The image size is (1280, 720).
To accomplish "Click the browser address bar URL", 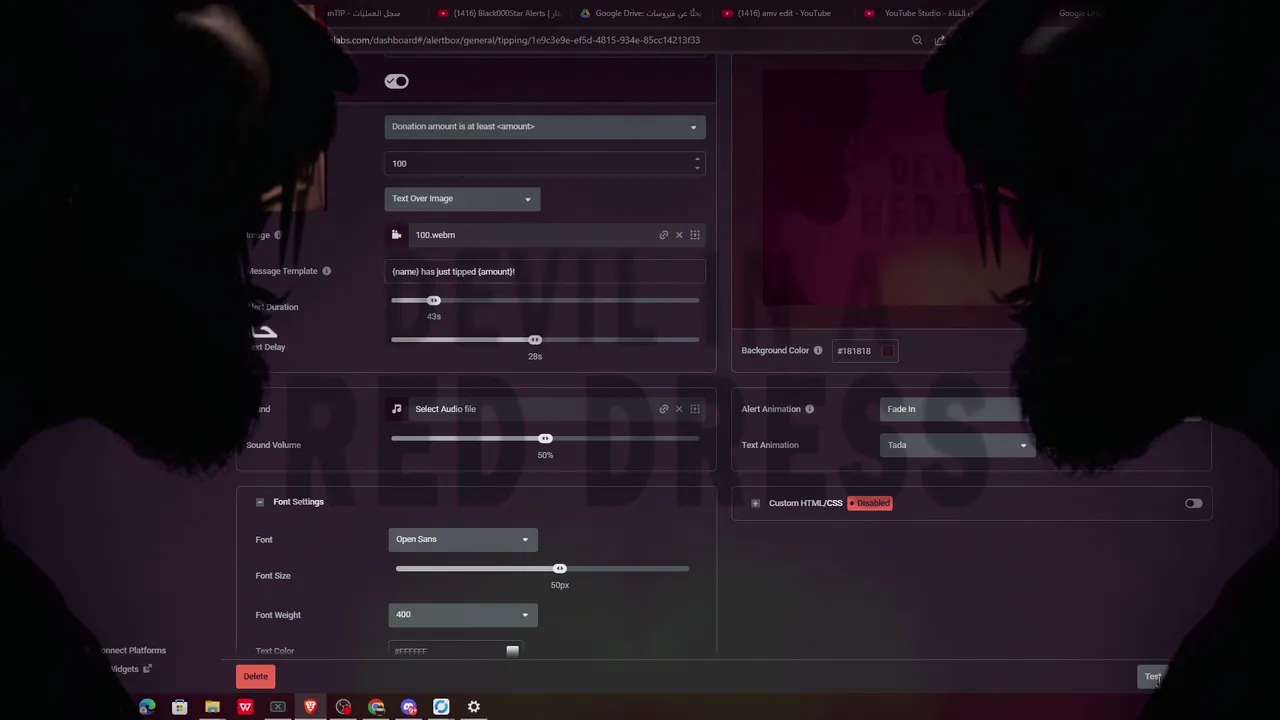I will [515, 40].
